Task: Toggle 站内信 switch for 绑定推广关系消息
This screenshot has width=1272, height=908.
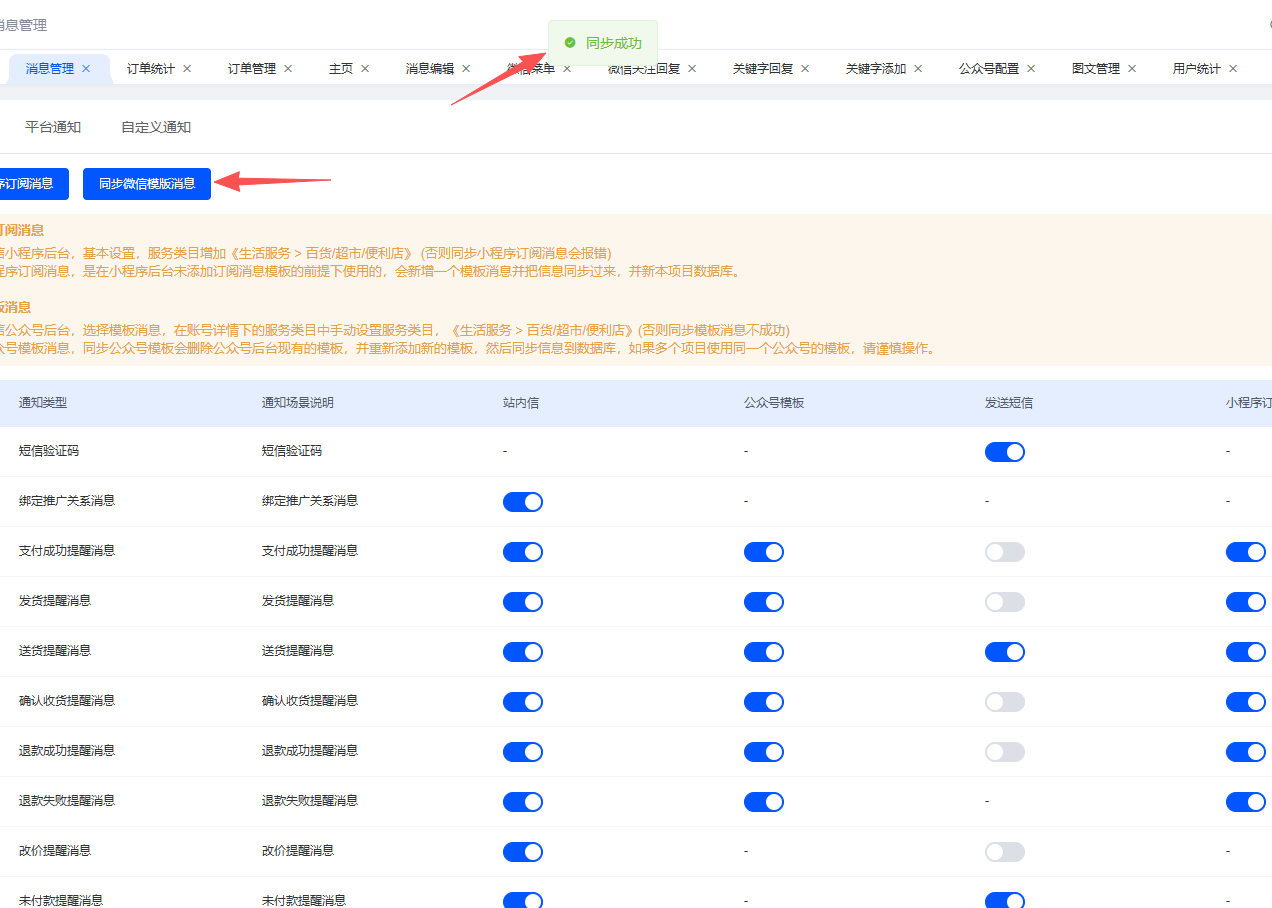Action: (523, 502)
